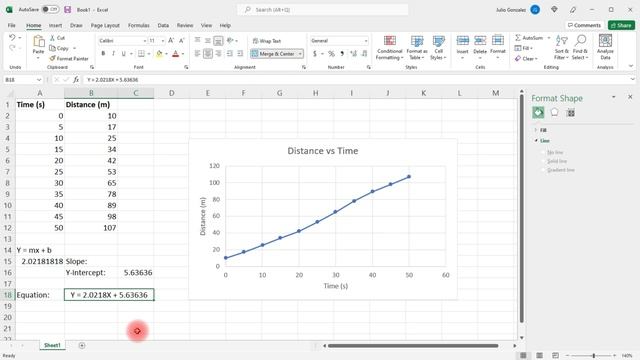This screenshot has height=360, width=640.
Task: Switch to Normal view in status bar
Action: tap(523, 356)
